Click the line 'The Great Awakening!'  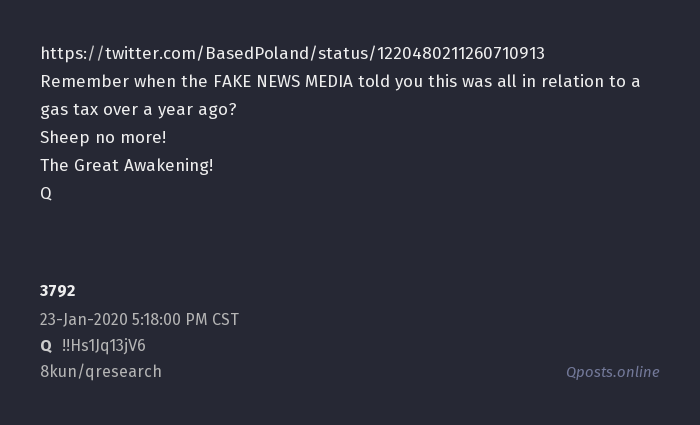127,166
